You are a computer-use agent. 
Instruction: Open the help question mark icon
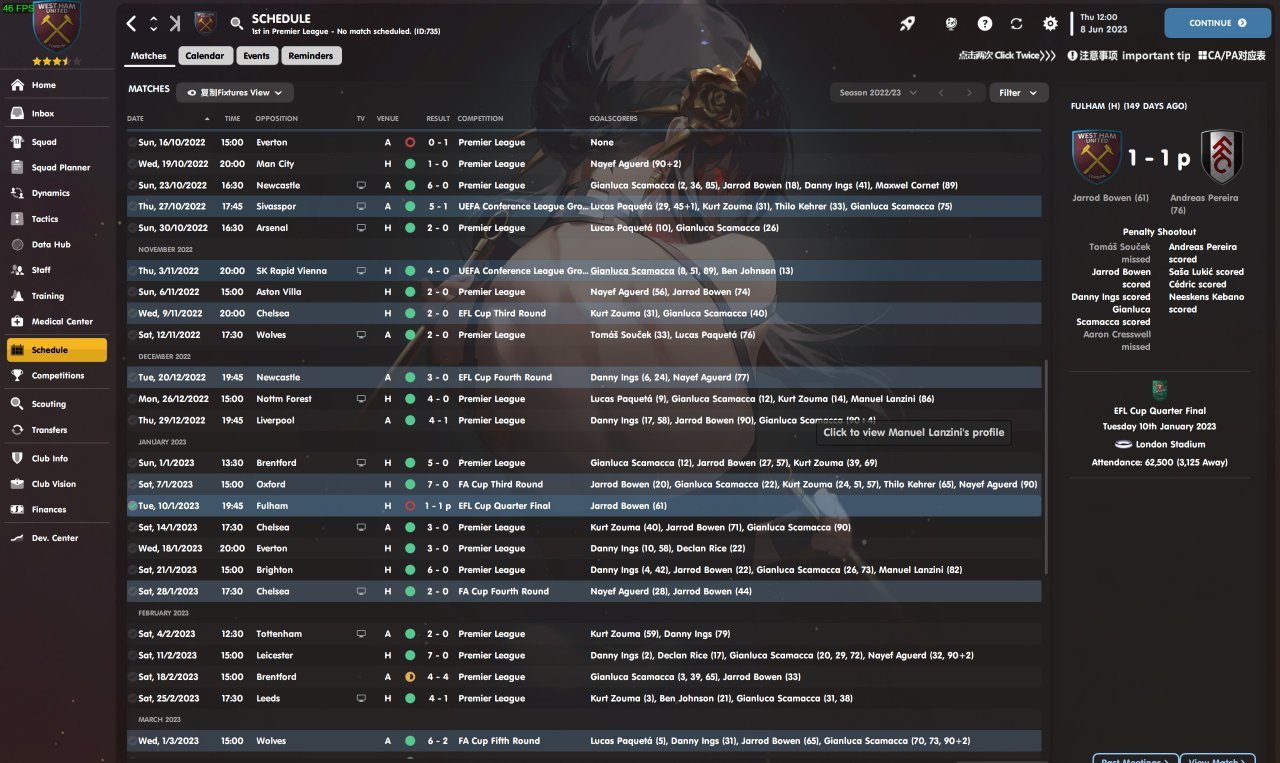point(985,23)
